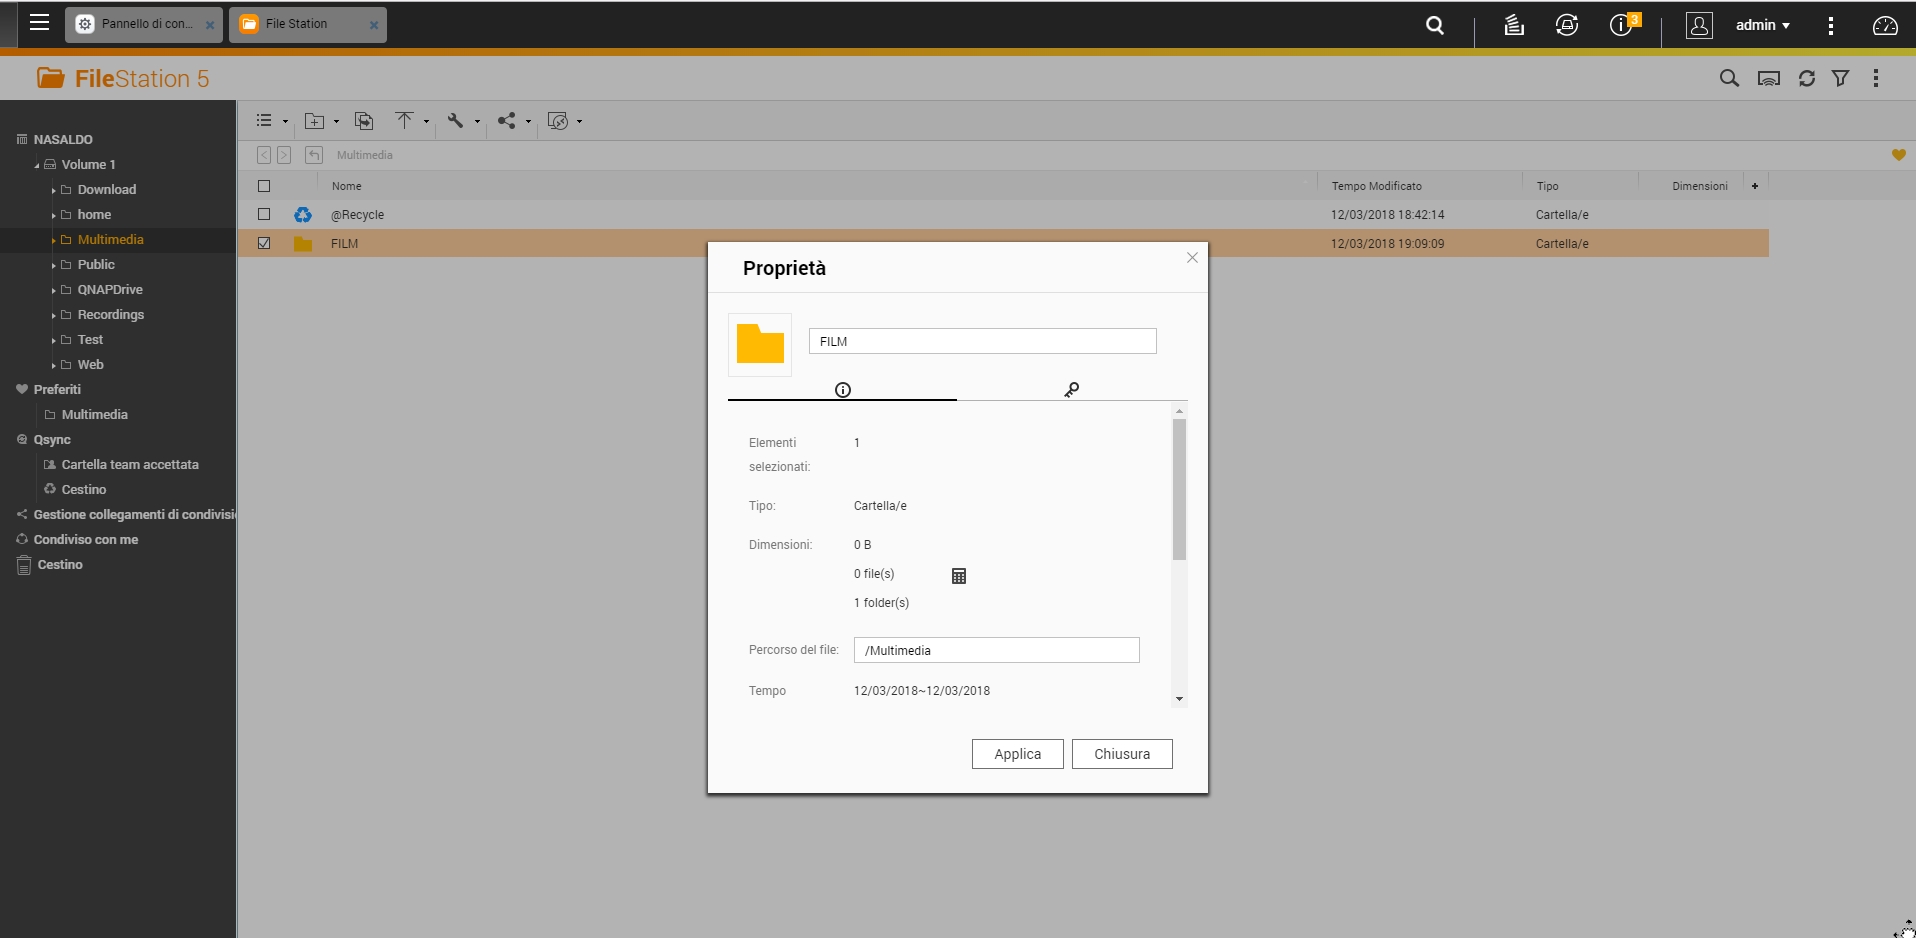Image resolution: width=1916 pixels, height=938 pixels.
Task: Expand the Download folder in tree
Action: 54,190
